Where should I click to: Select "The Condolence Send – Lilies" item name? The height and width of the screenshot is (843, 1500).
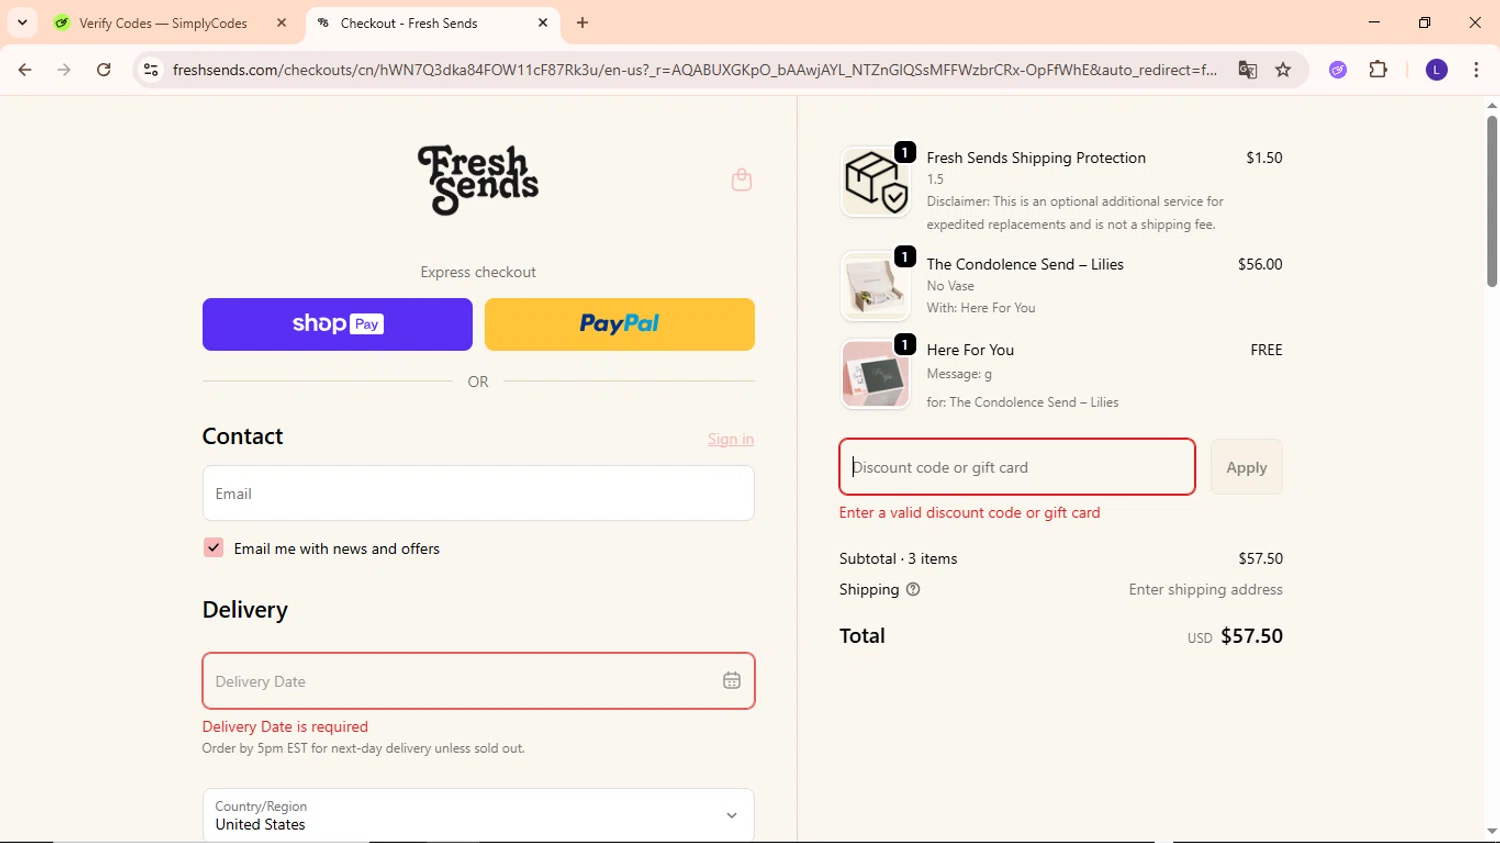point(1025,264)
